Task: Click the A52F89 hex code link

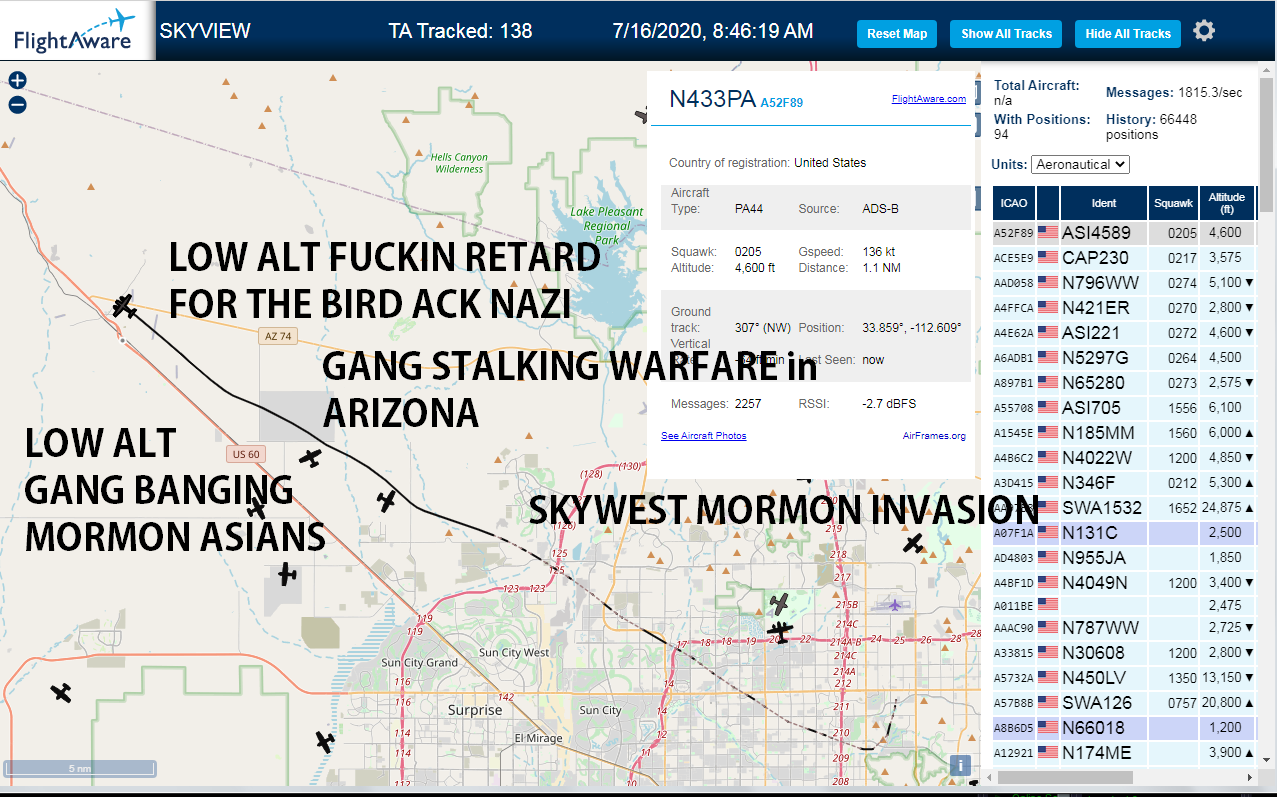Action: (782, 102)
